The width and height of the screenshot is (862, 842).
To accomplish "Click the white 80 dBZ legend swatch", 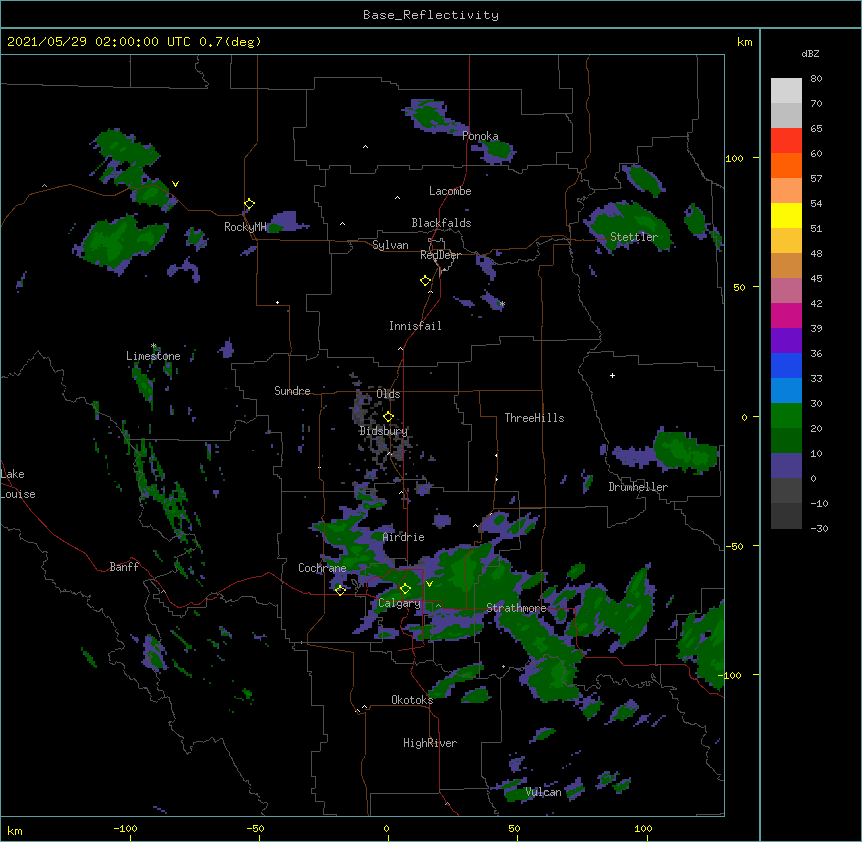I will (786, 90).
